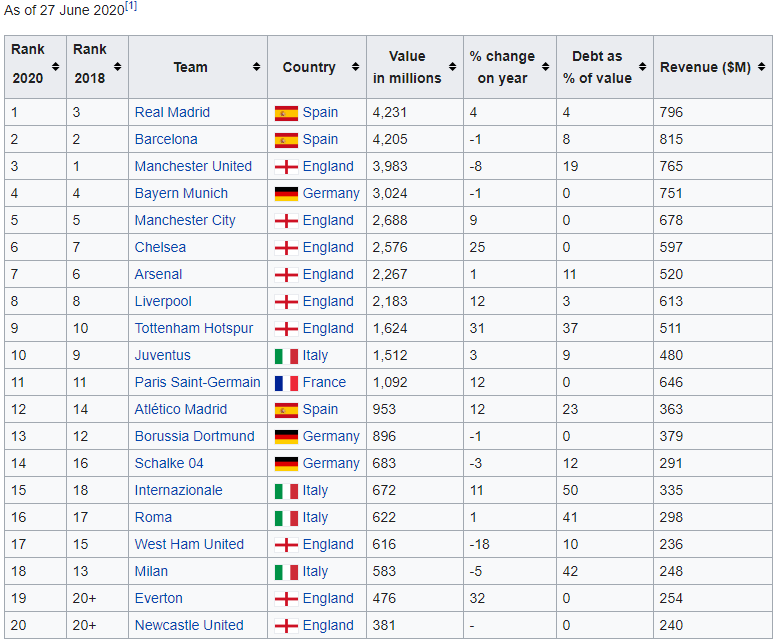
Task: Open England country link in Liverpool row
Action: pyautogui.click(x=328, y=301)
